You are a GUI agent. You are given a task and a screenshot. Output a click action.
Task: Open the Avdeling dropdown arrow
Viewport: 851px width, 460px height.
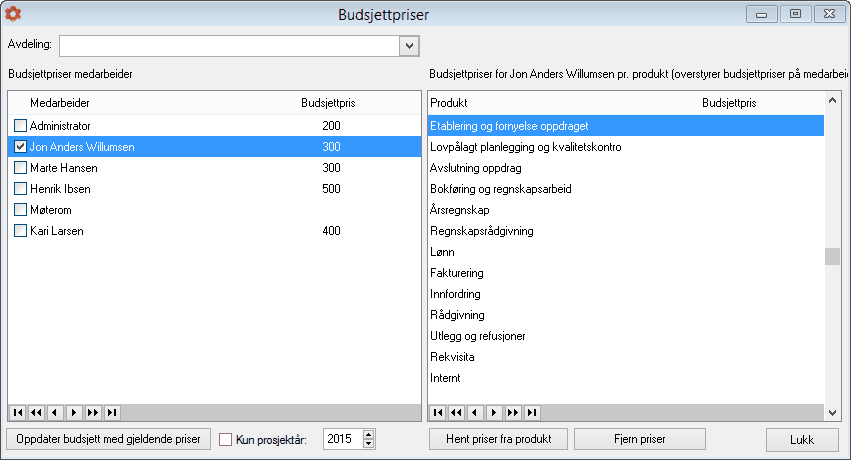pos(409,46)
